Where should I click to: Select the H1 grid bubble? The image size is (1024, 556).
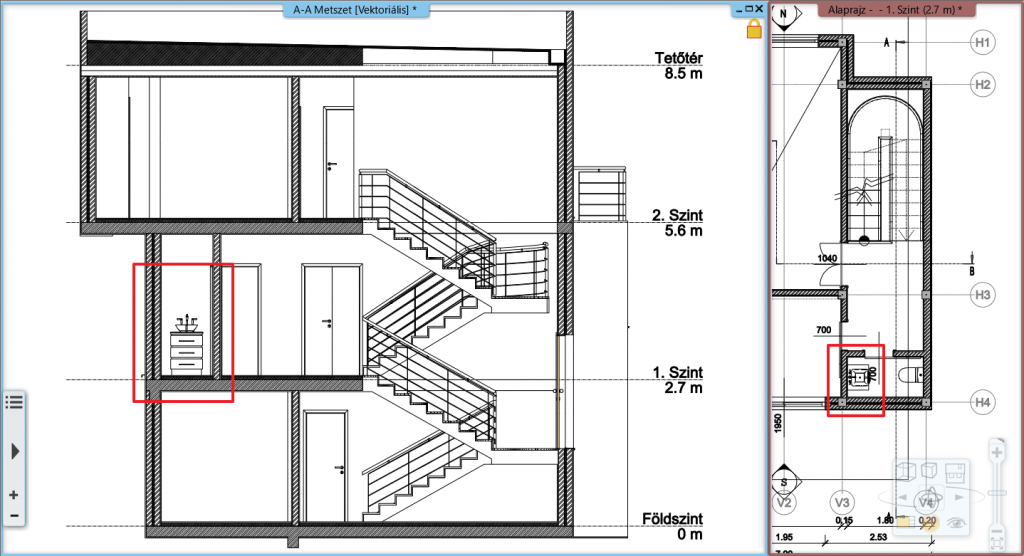pos(982,43)
